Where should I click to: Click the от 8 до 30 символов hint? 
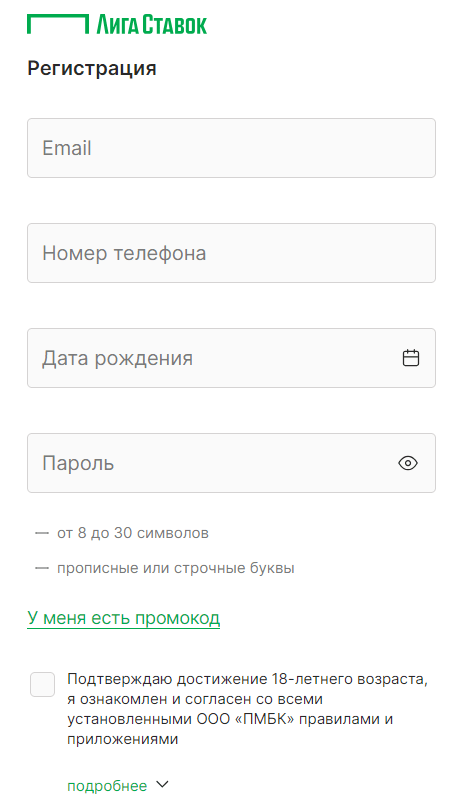[133, 533]
